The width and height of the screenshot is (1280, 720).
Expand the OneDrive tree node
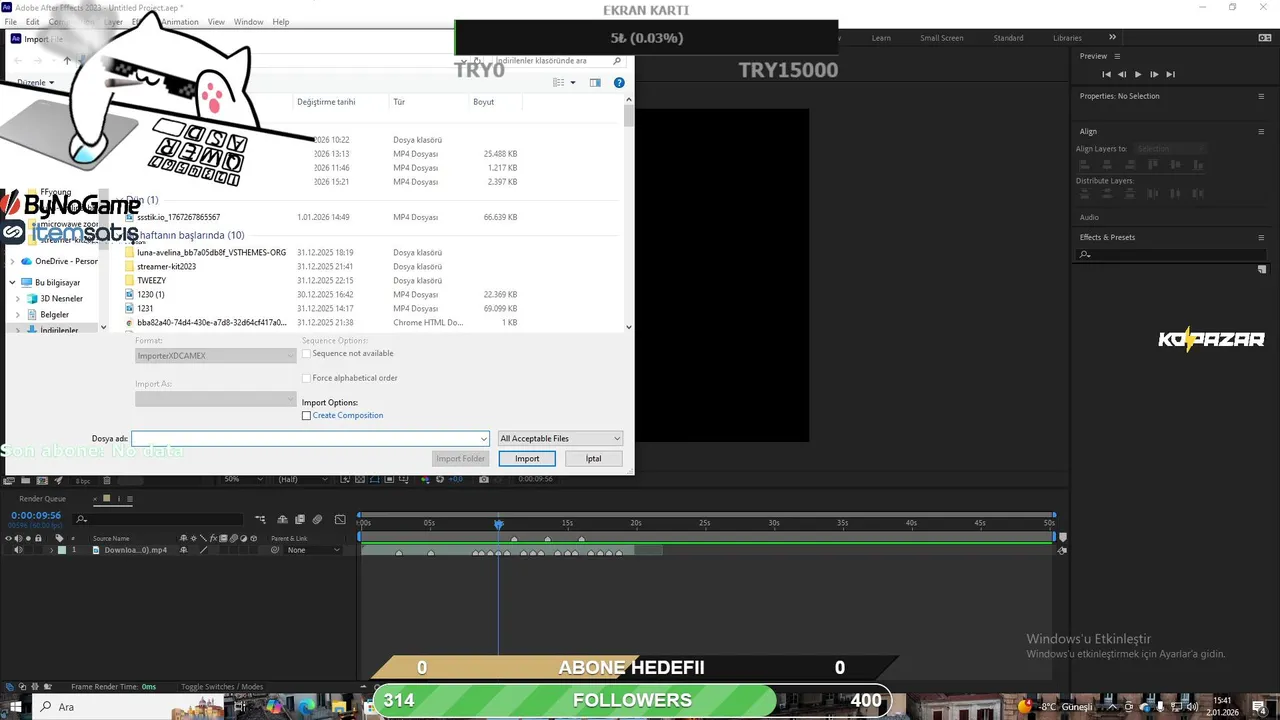12,261
